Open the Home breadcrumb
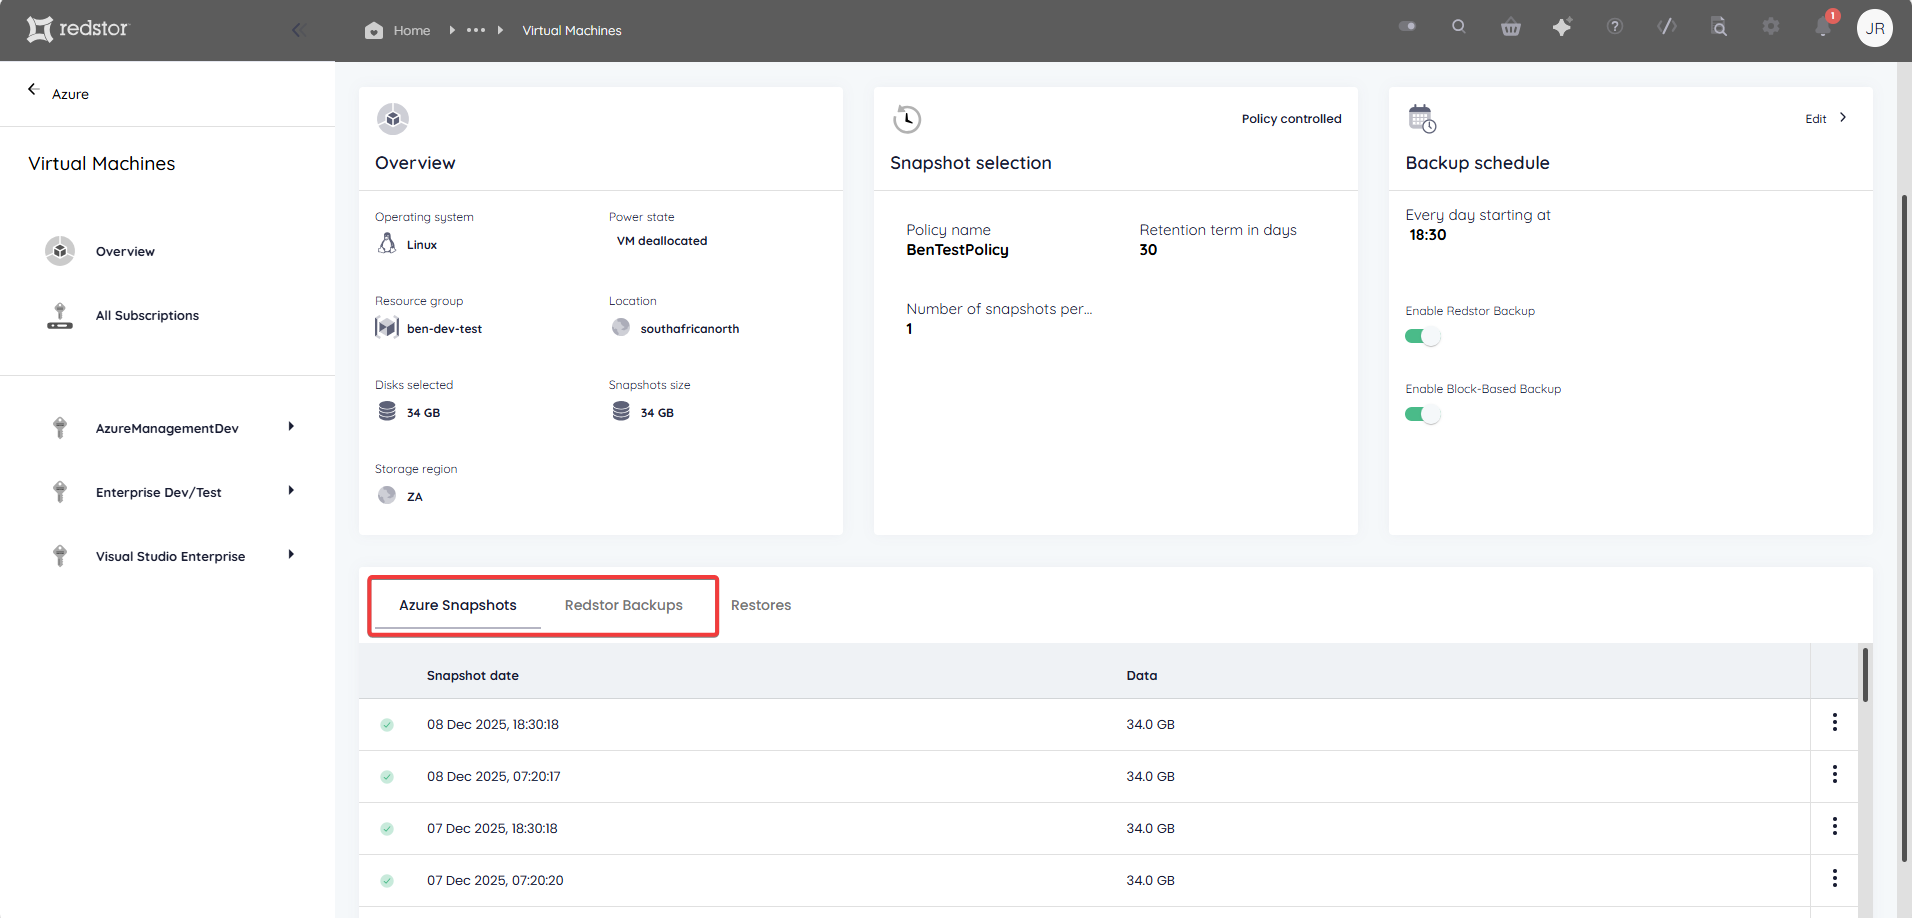Viewport: 1912px width, 918px height. tap(398, 30)
